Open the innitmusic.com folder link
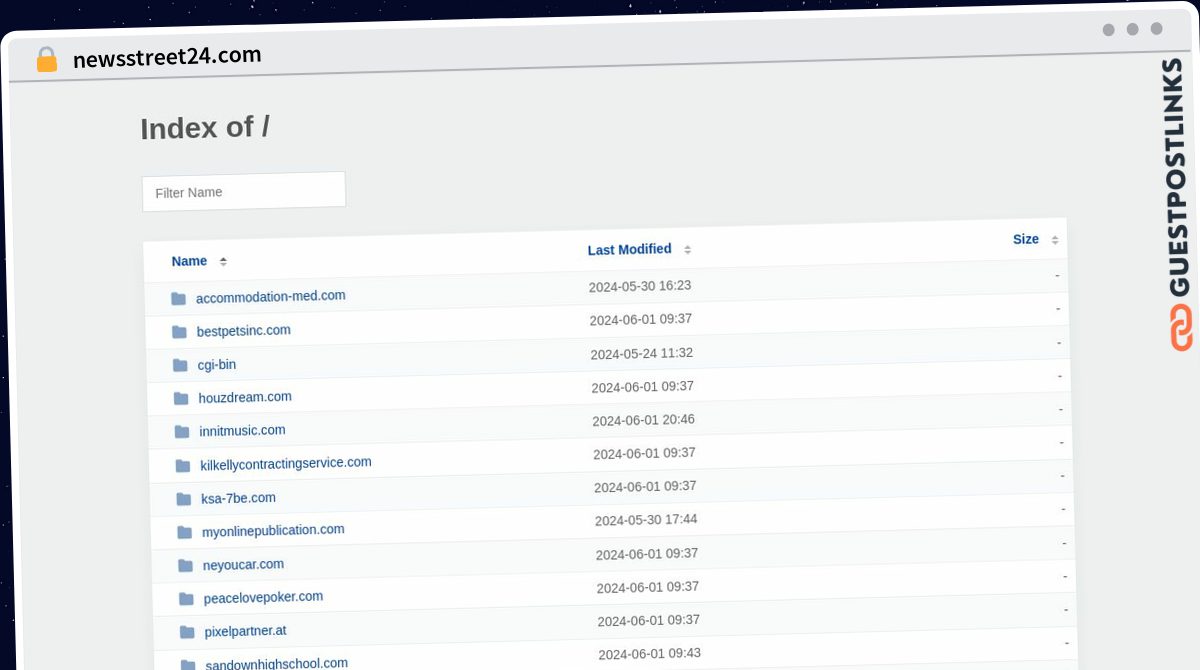 click(242, 430)
